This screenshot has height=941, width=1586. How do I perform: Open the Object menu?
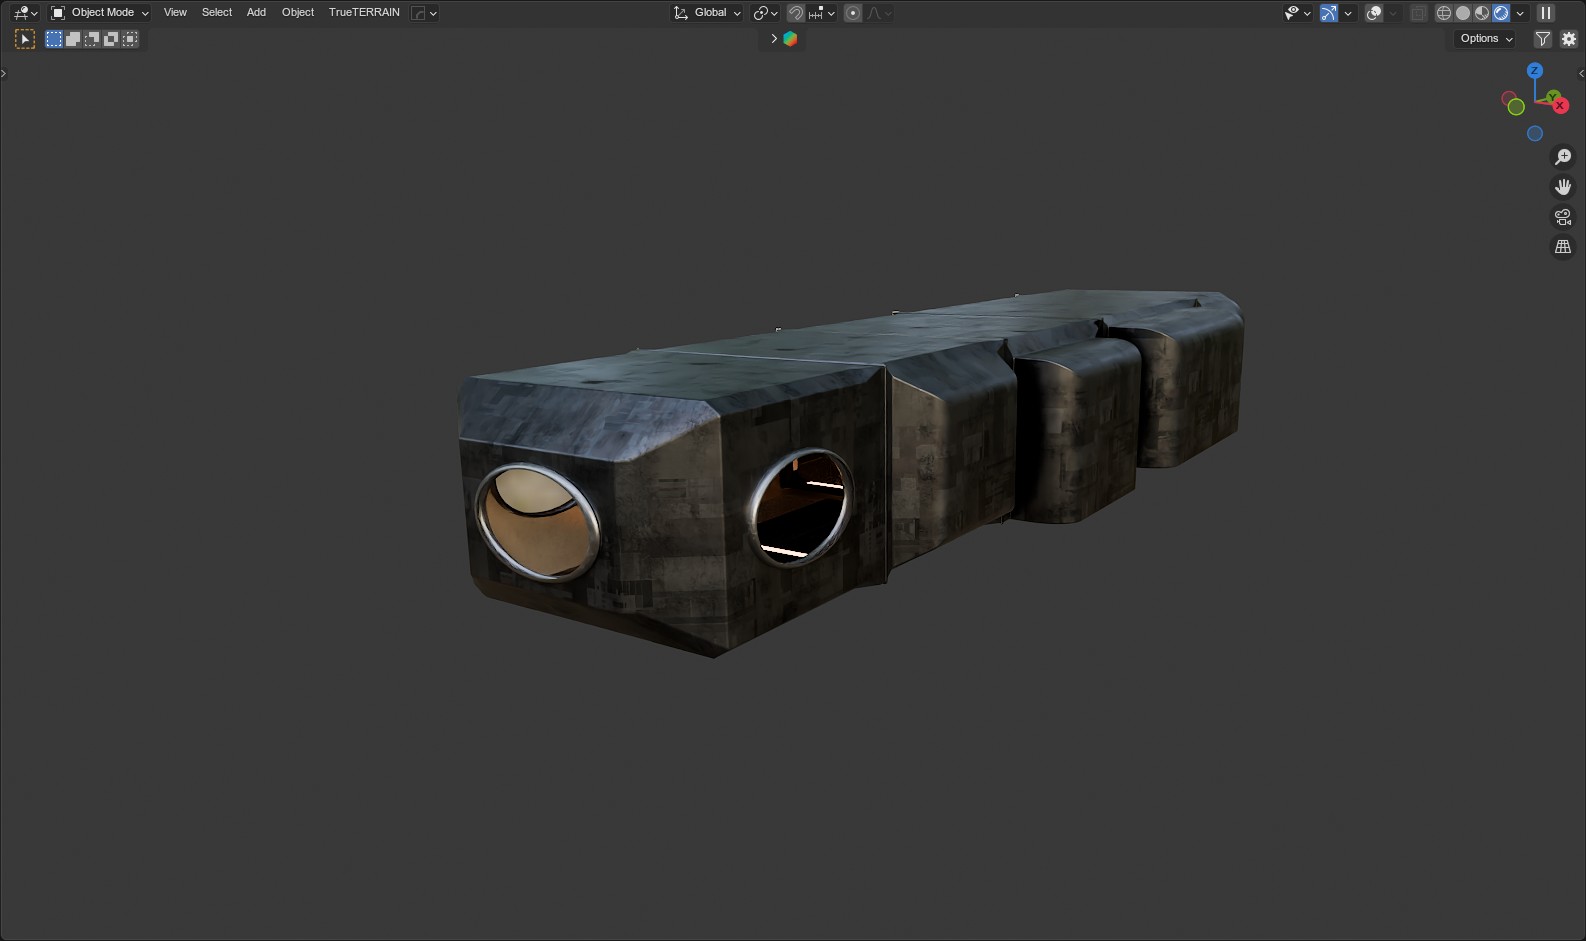point(298,13)
